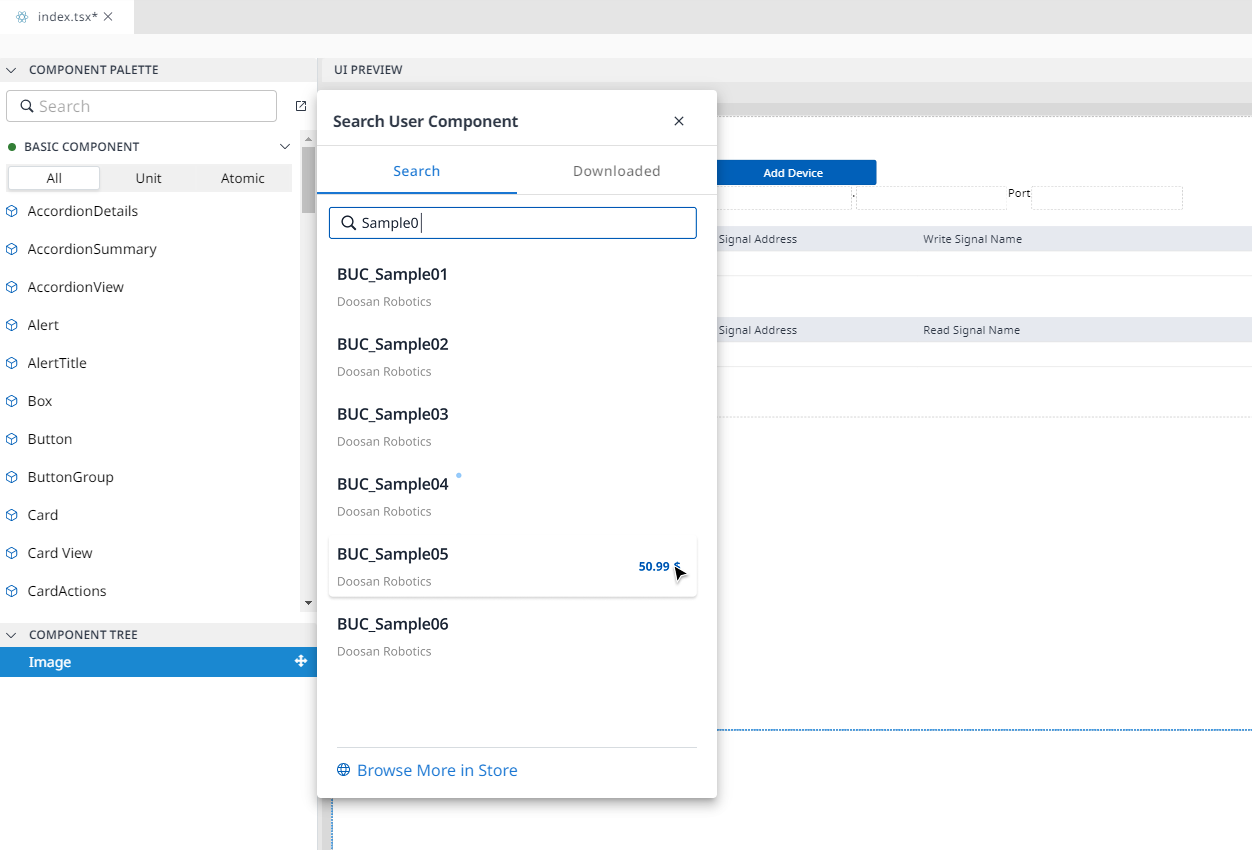Screen dimensions: 1252x850
Task: Pick the Card View cube icon
Action: point(12,553)
